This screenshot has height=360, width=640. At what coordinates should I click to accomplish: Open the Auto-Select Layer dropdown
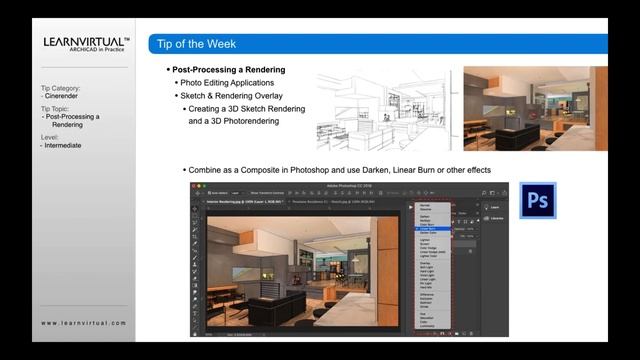(238, 193)
